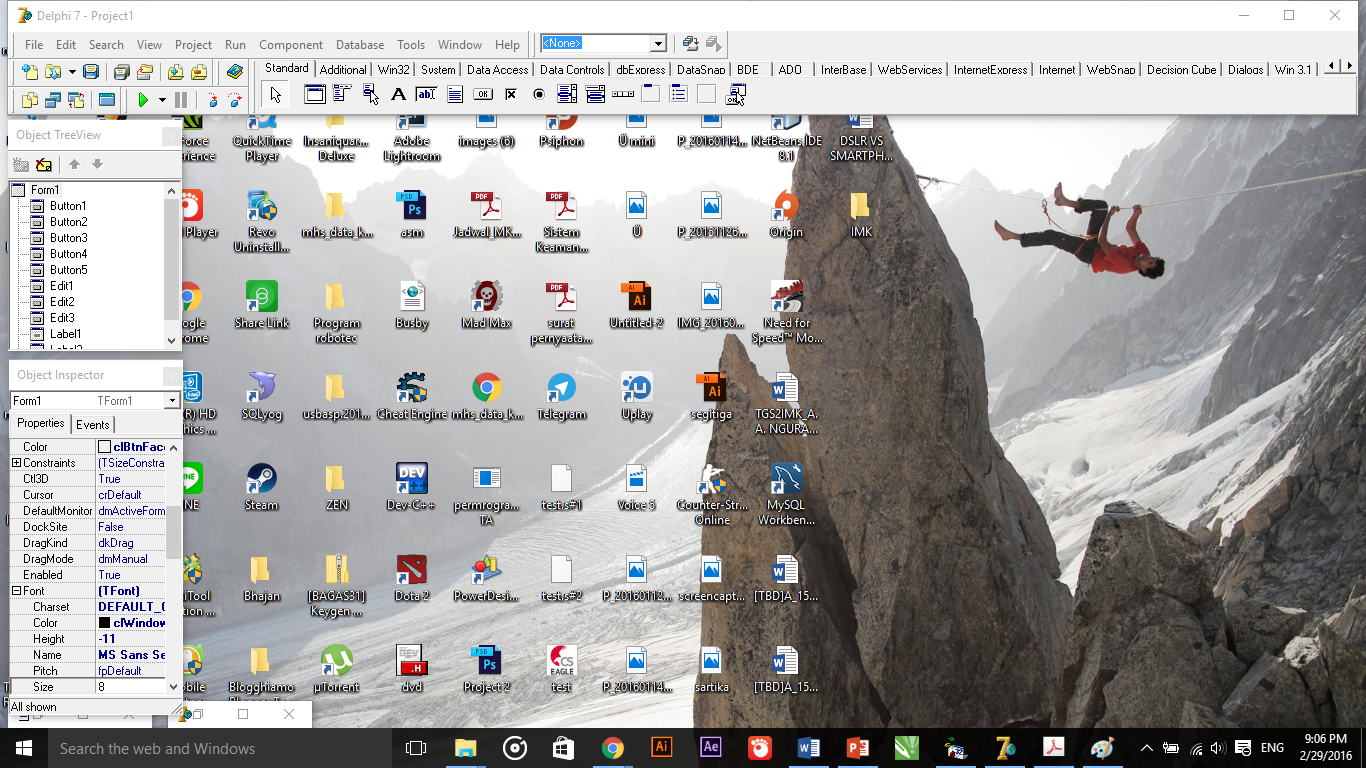Select the CheckBox component in palette
The height and width of the screenshot is (768, 1366).
pos(511,95)
